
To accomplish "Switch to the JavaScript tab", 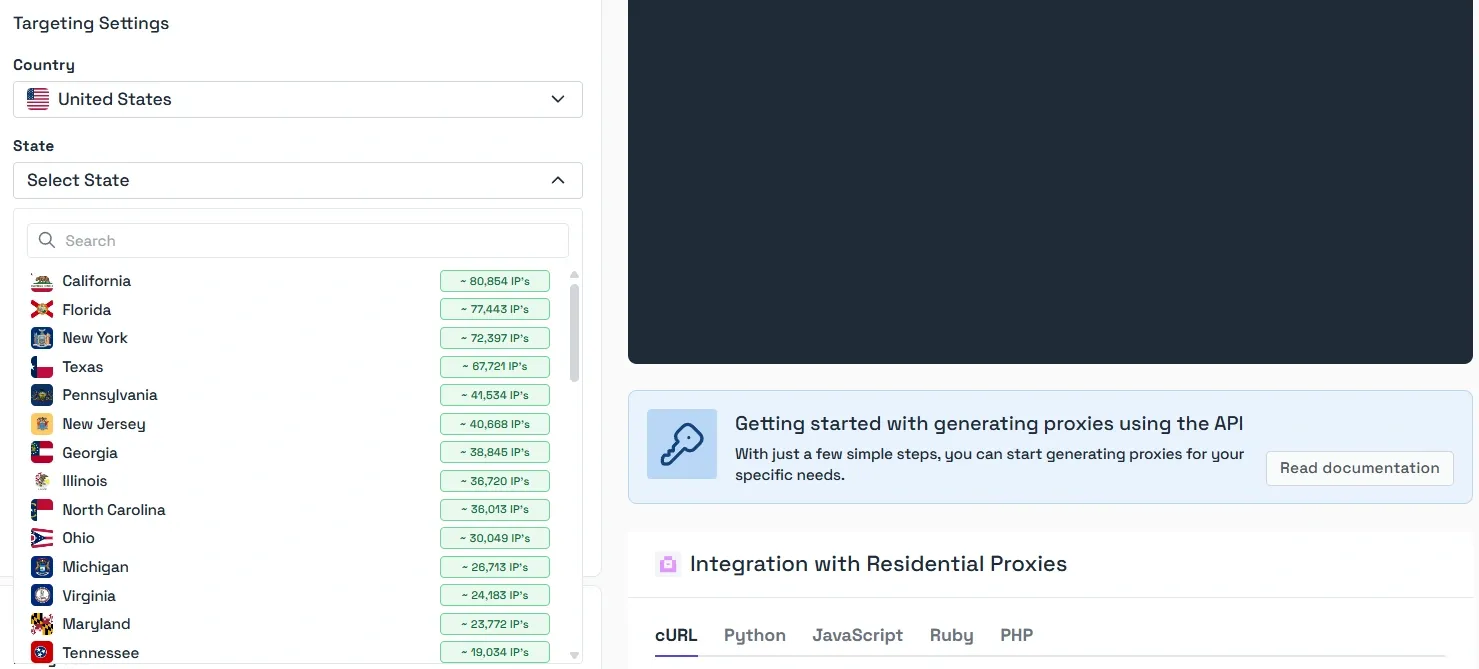I will [858, 635].
